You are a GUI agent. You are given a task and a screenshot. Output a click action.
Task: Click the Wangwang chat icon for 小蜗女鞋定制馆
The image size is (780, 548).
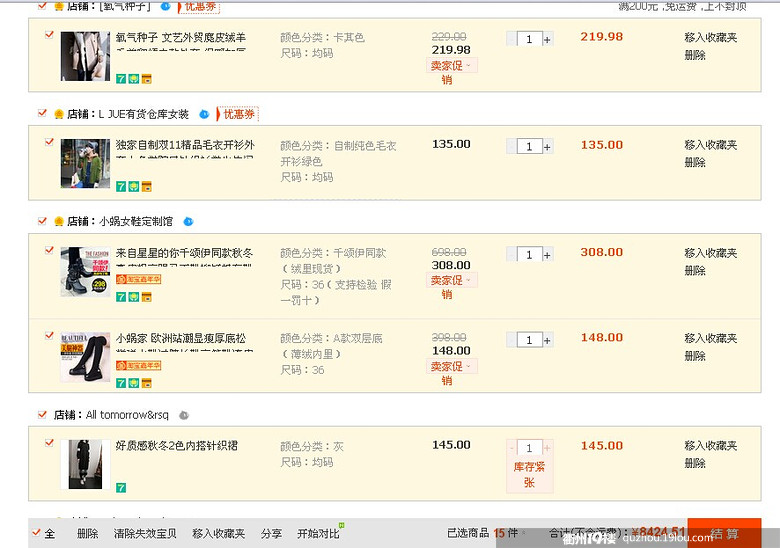tap(188, 222)
